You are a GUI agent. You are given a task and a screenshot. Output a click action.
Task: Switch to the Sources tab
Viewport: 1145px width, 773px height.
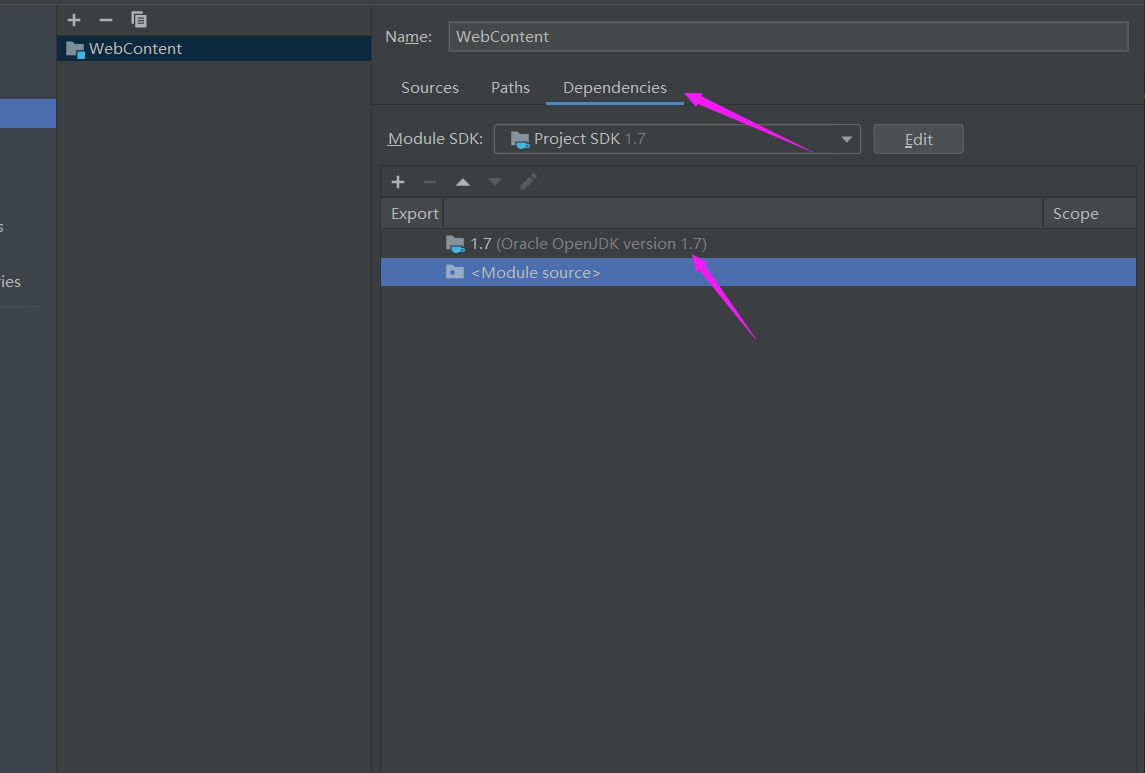tap(429, 88)
